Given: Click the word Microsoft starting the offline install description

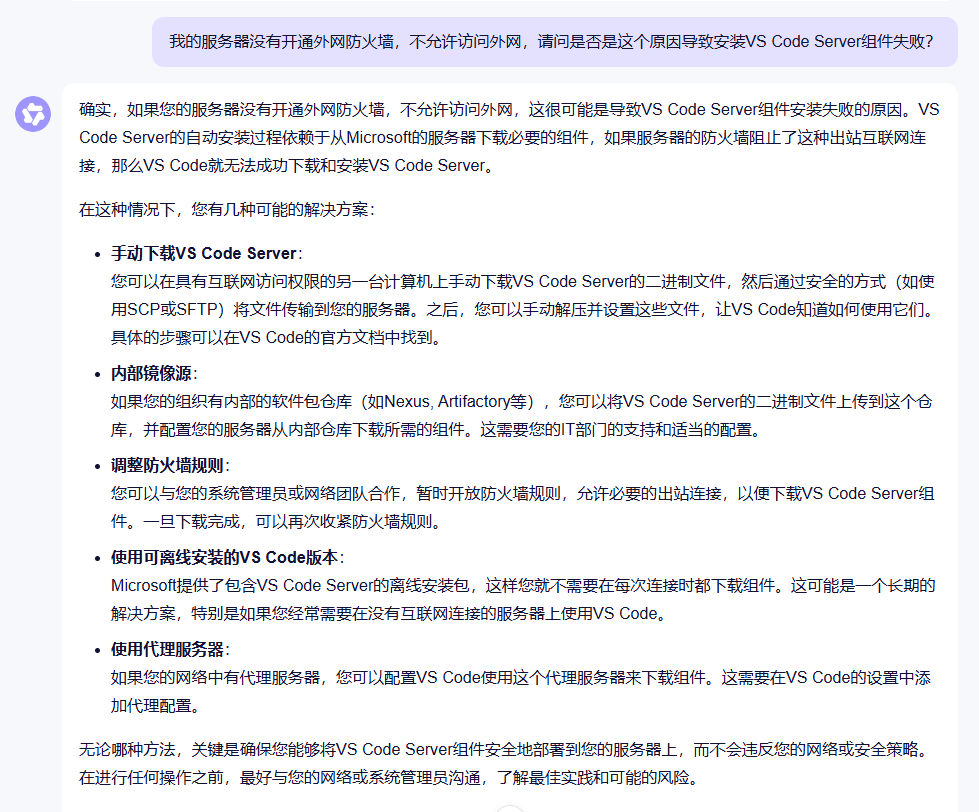Looking at the screenshot, I should tap(147, 585).
